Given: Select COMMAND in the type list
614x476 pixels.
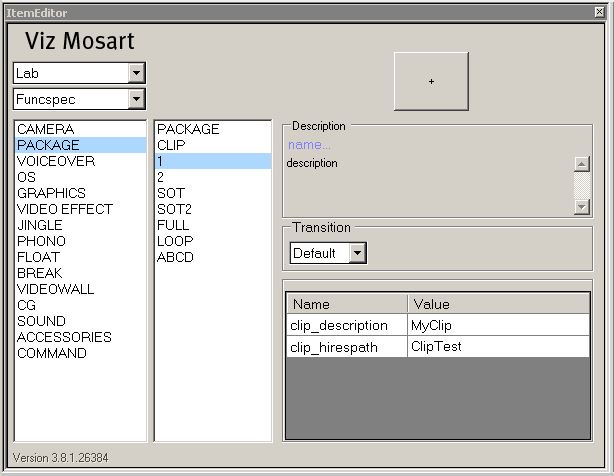Looking at the screenshot, I should pyautogui.click(x=52, y=353).
